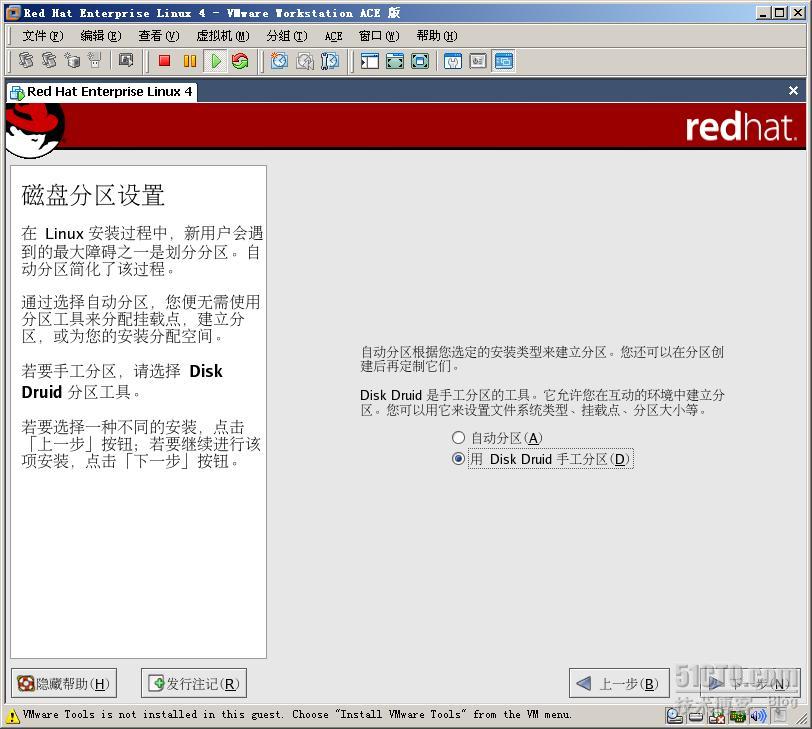
Task: Open the 窗口(W) menu
Action: pos(379,36)
